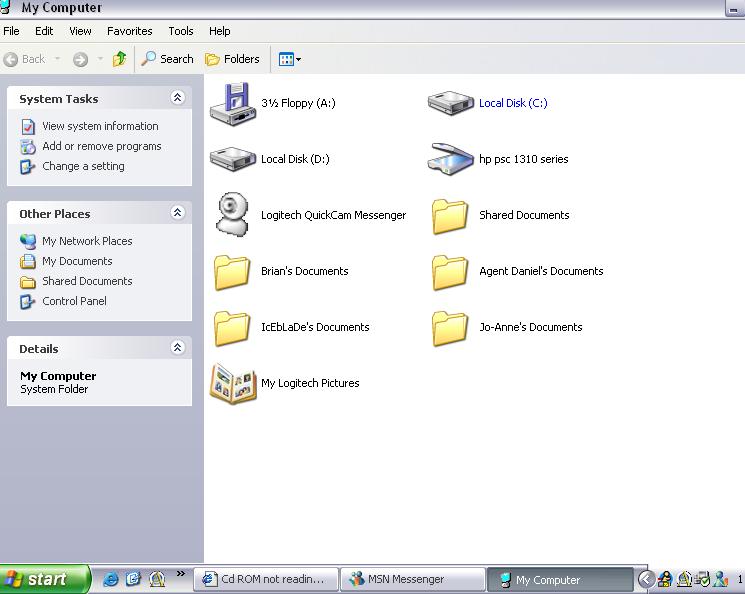Select IcEbLaDe's Documents folder icon
The height and width of the screenshot is (594, 745).
(232, 328)
